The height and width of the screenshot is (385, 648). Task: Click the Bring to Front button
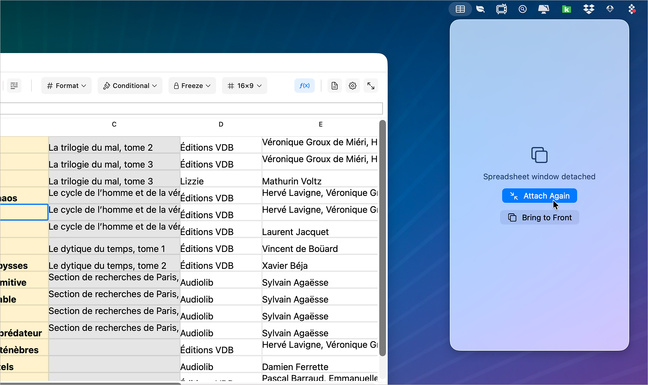pyautogui.click(x=539, y=217)
